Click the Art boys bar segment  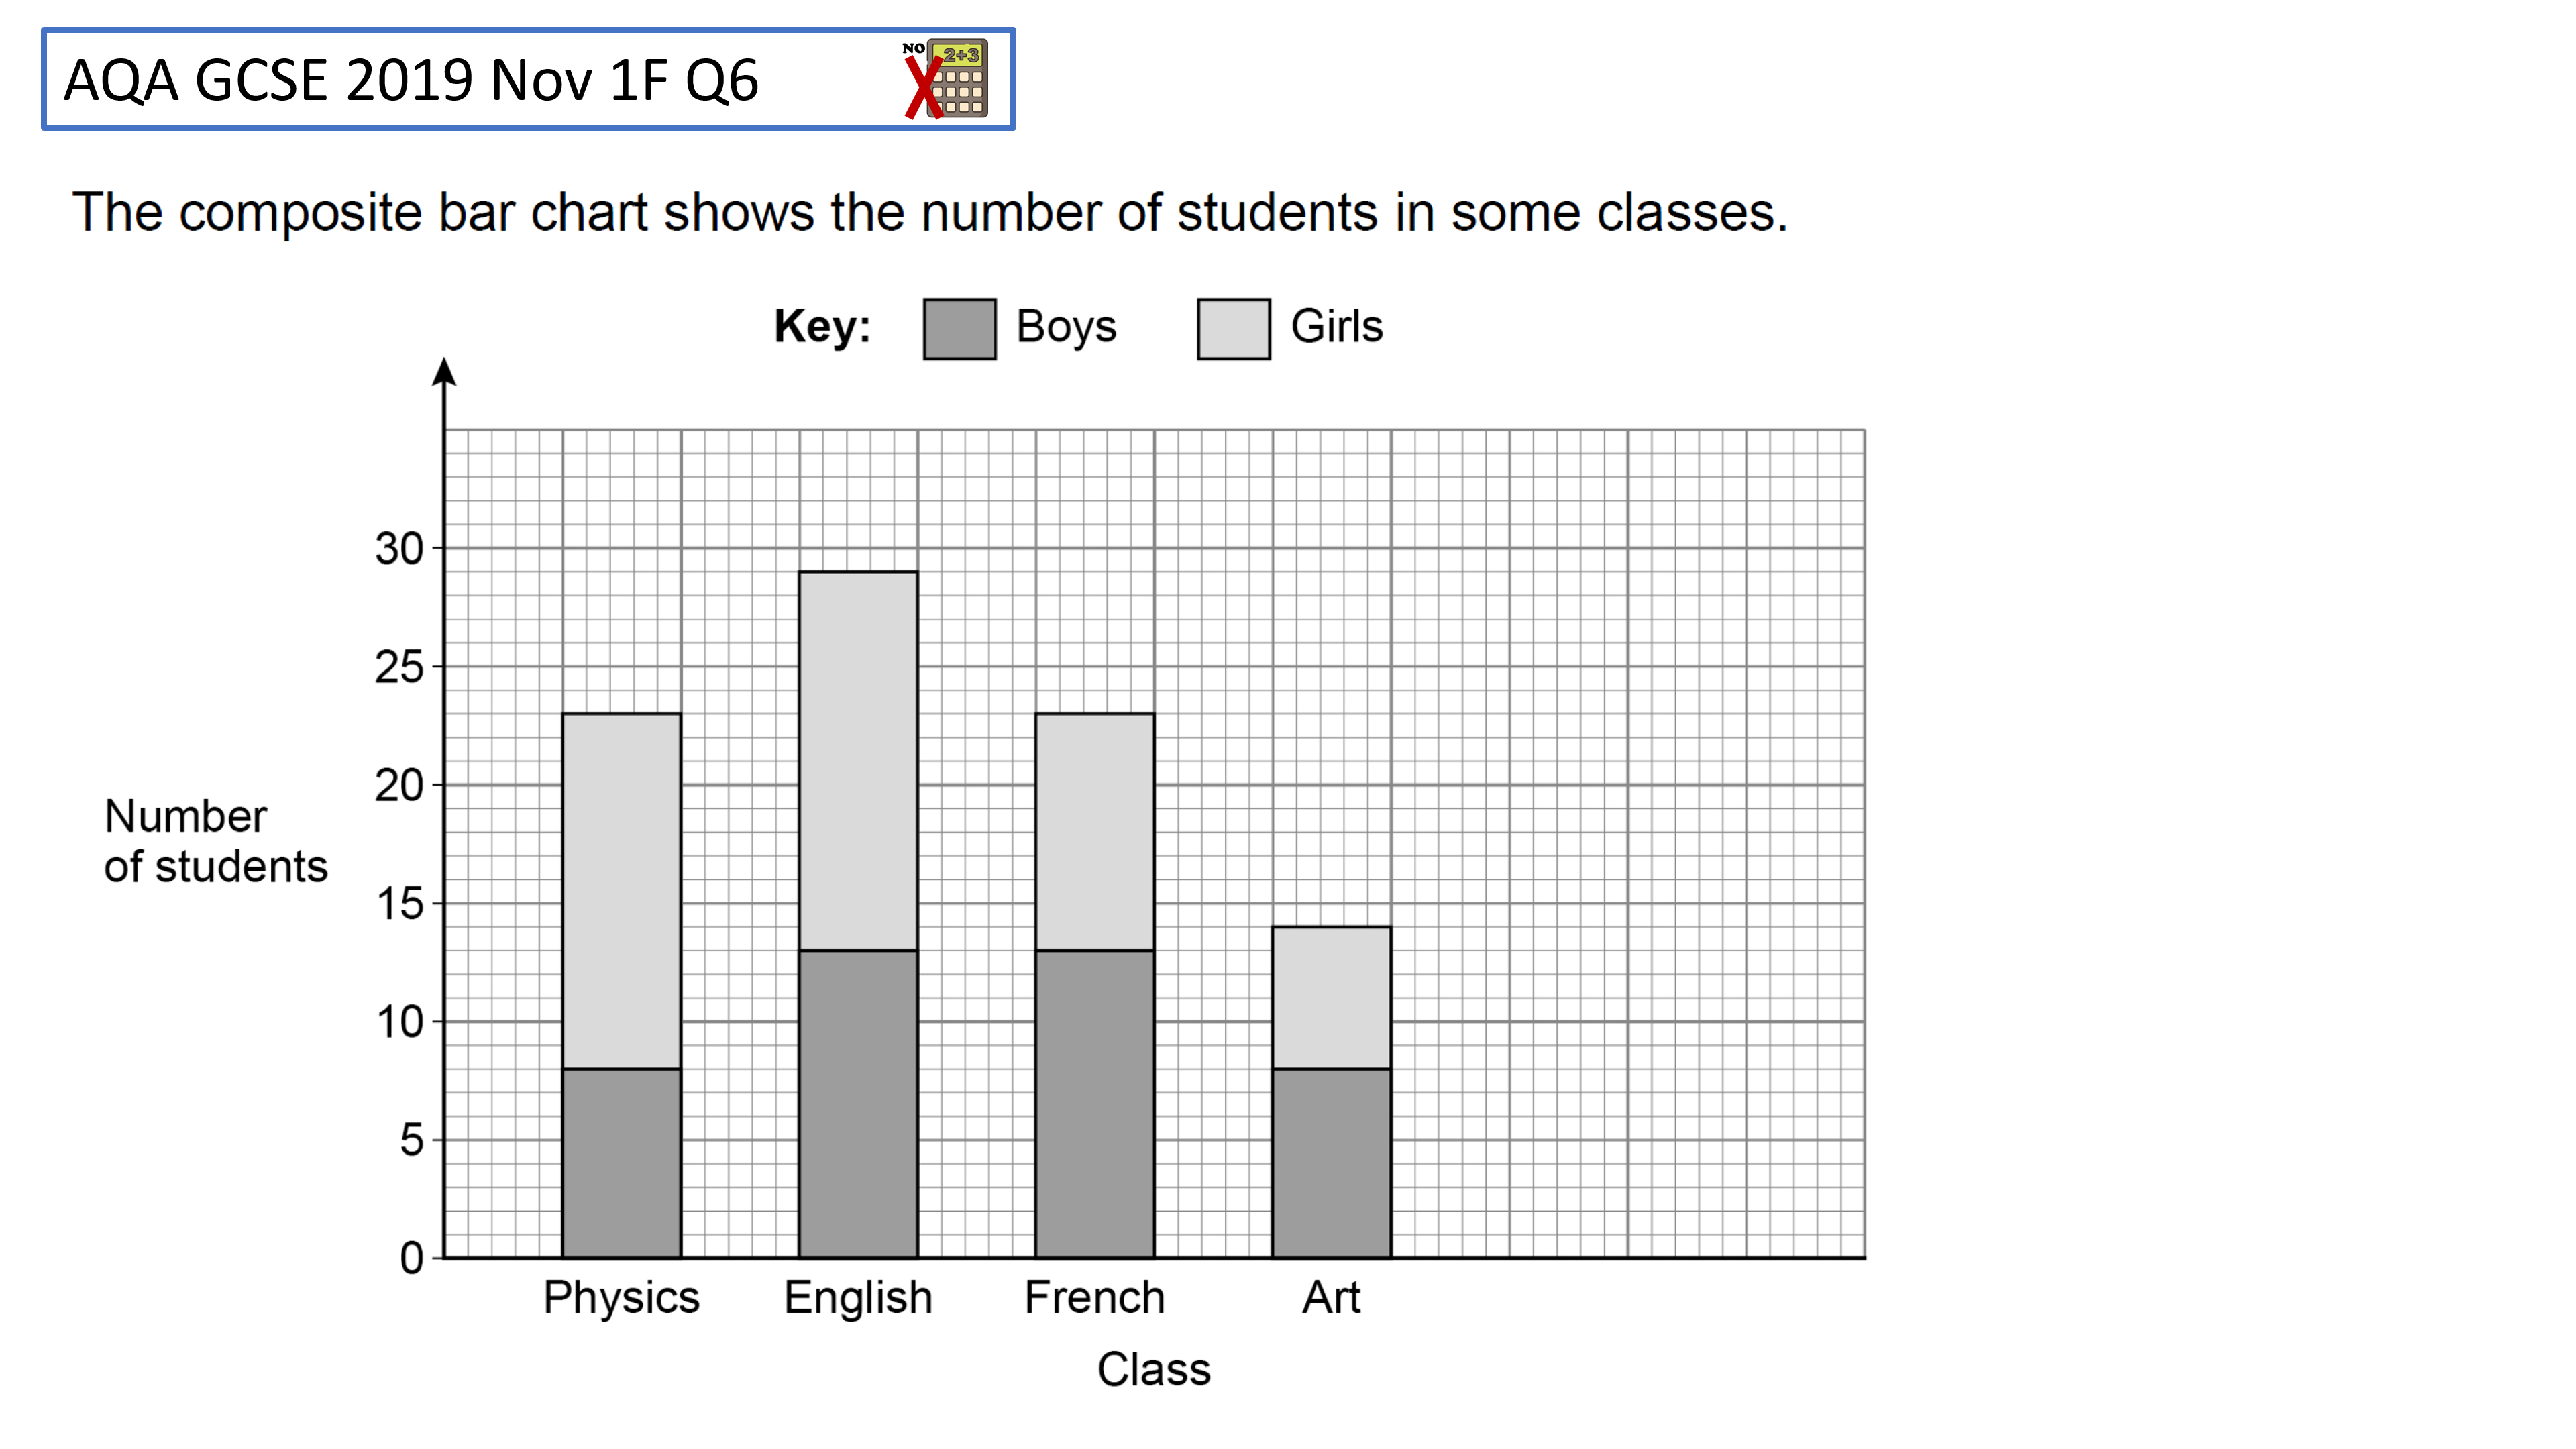coord(1331,1163)
